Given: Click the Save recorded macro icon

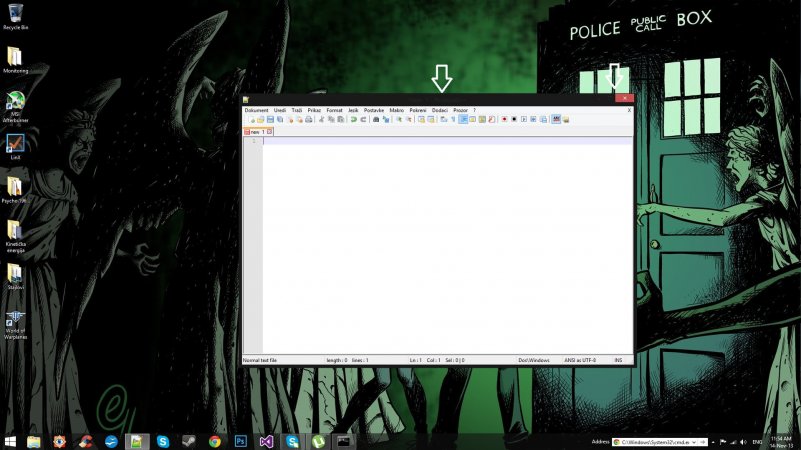Looking at the screenshot, I should tap(544, 120).
